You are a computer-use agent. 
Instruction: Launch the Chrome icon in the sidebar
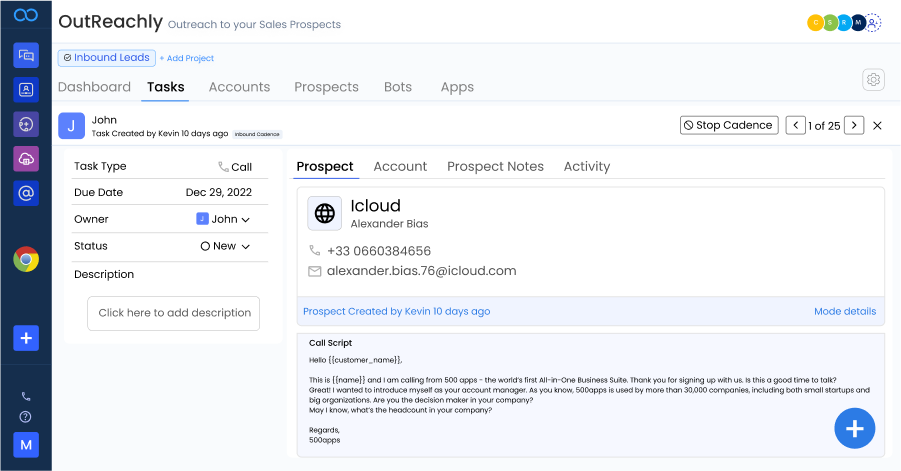click(x=26, y=260)
